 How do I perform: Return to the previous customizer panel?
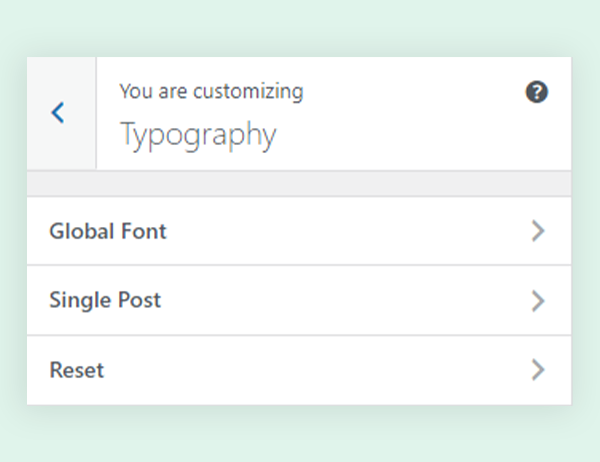(60, 113)
